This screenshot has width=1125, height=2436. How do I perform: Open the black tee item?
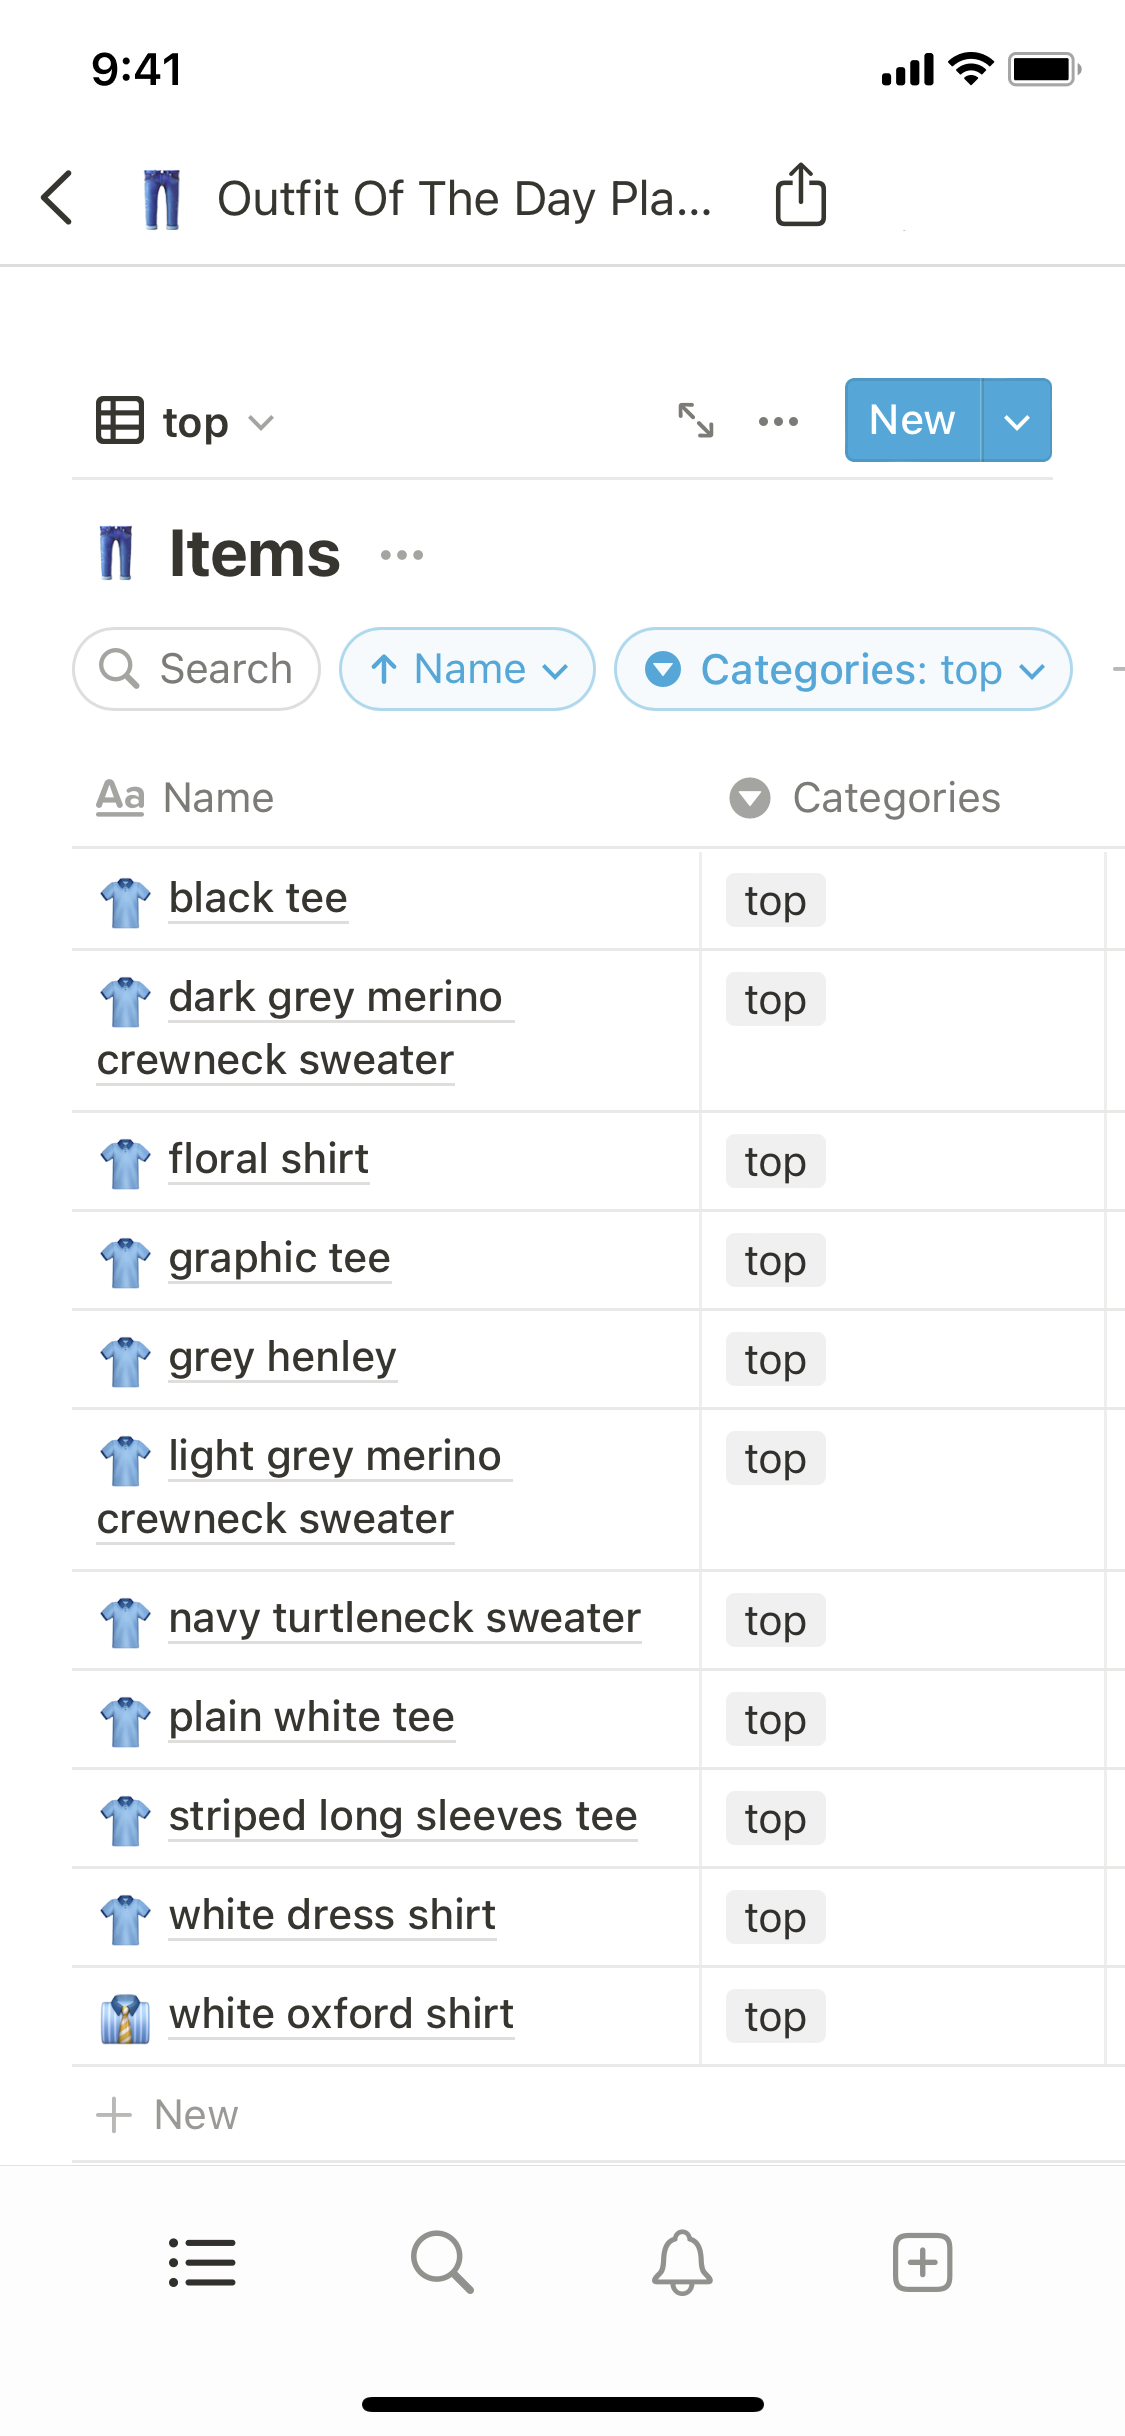tap(258, 898)
